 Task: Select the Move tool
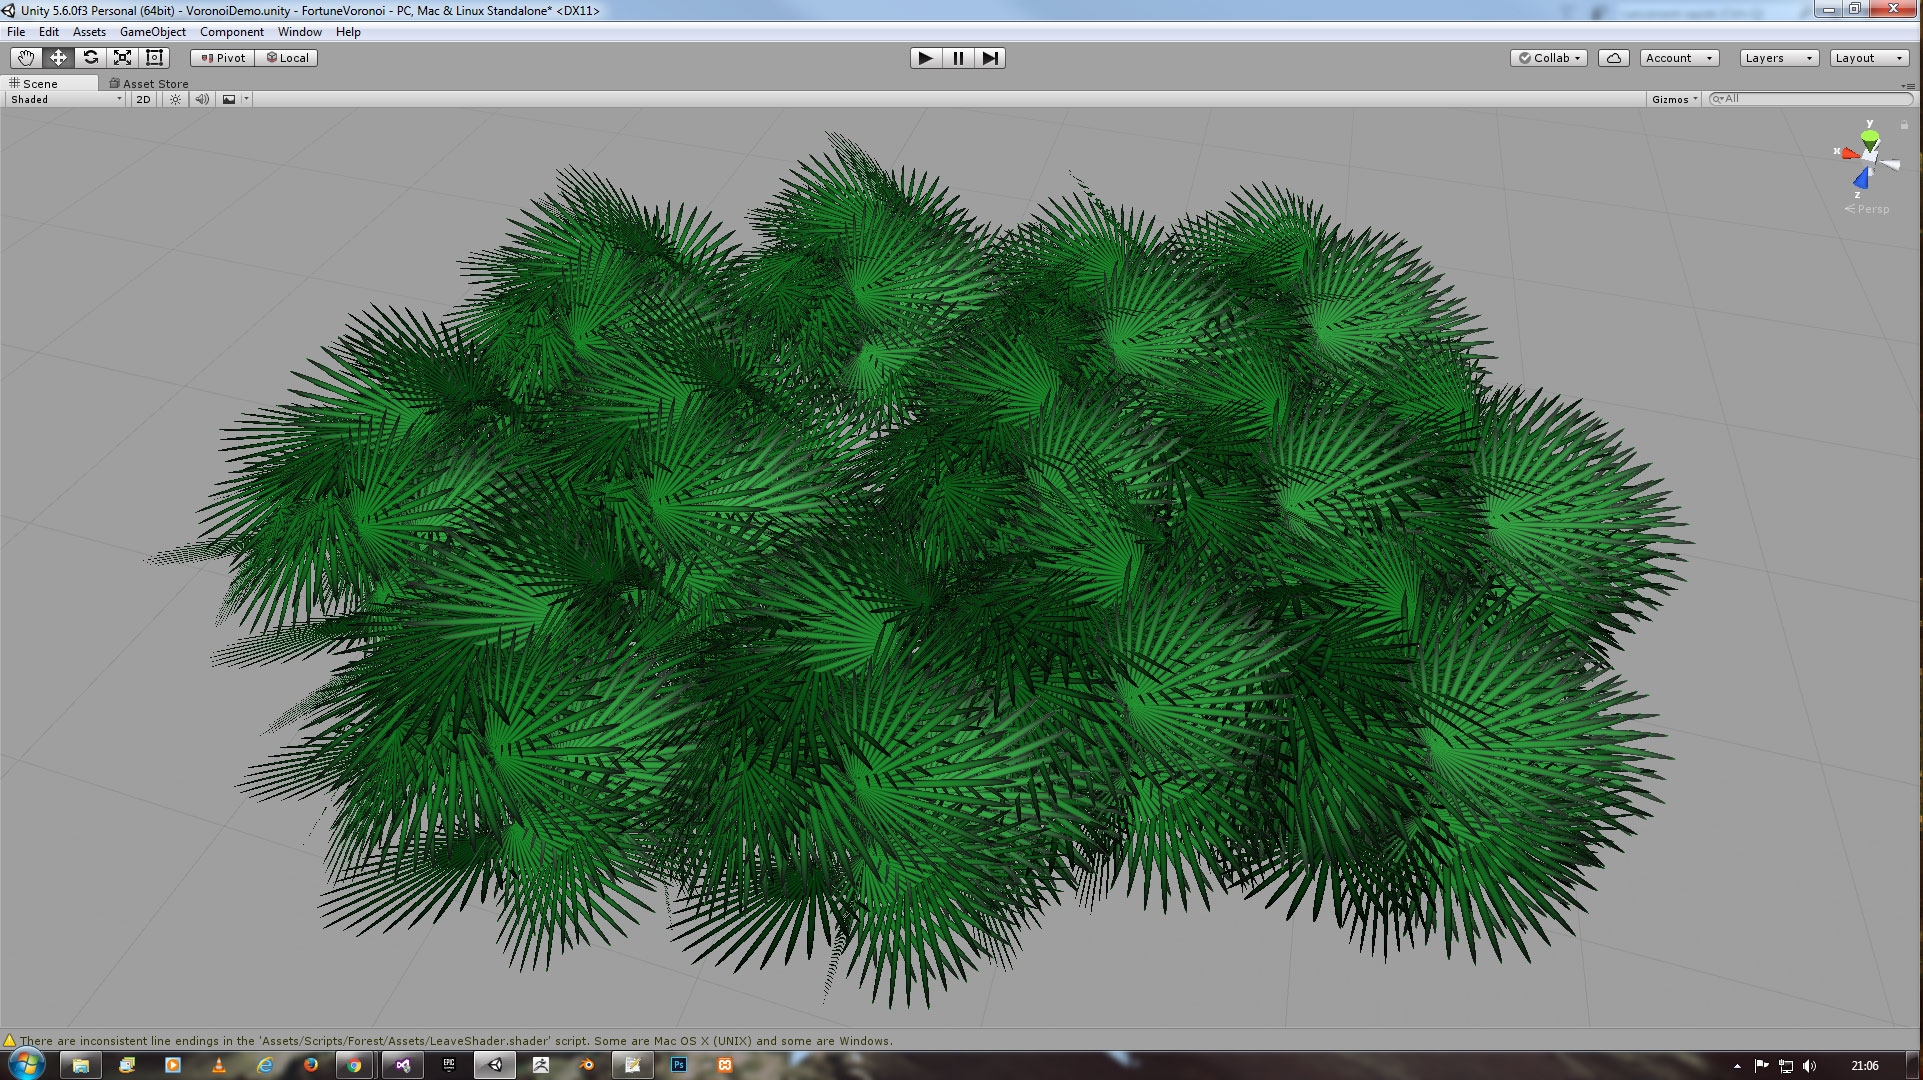[x=58, y=58]
